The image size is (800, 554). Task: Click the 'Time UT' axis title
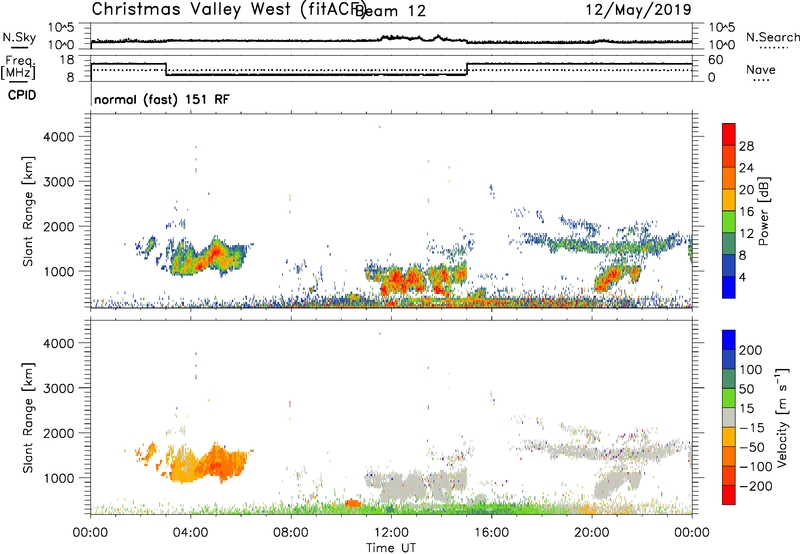coord(391,548)
